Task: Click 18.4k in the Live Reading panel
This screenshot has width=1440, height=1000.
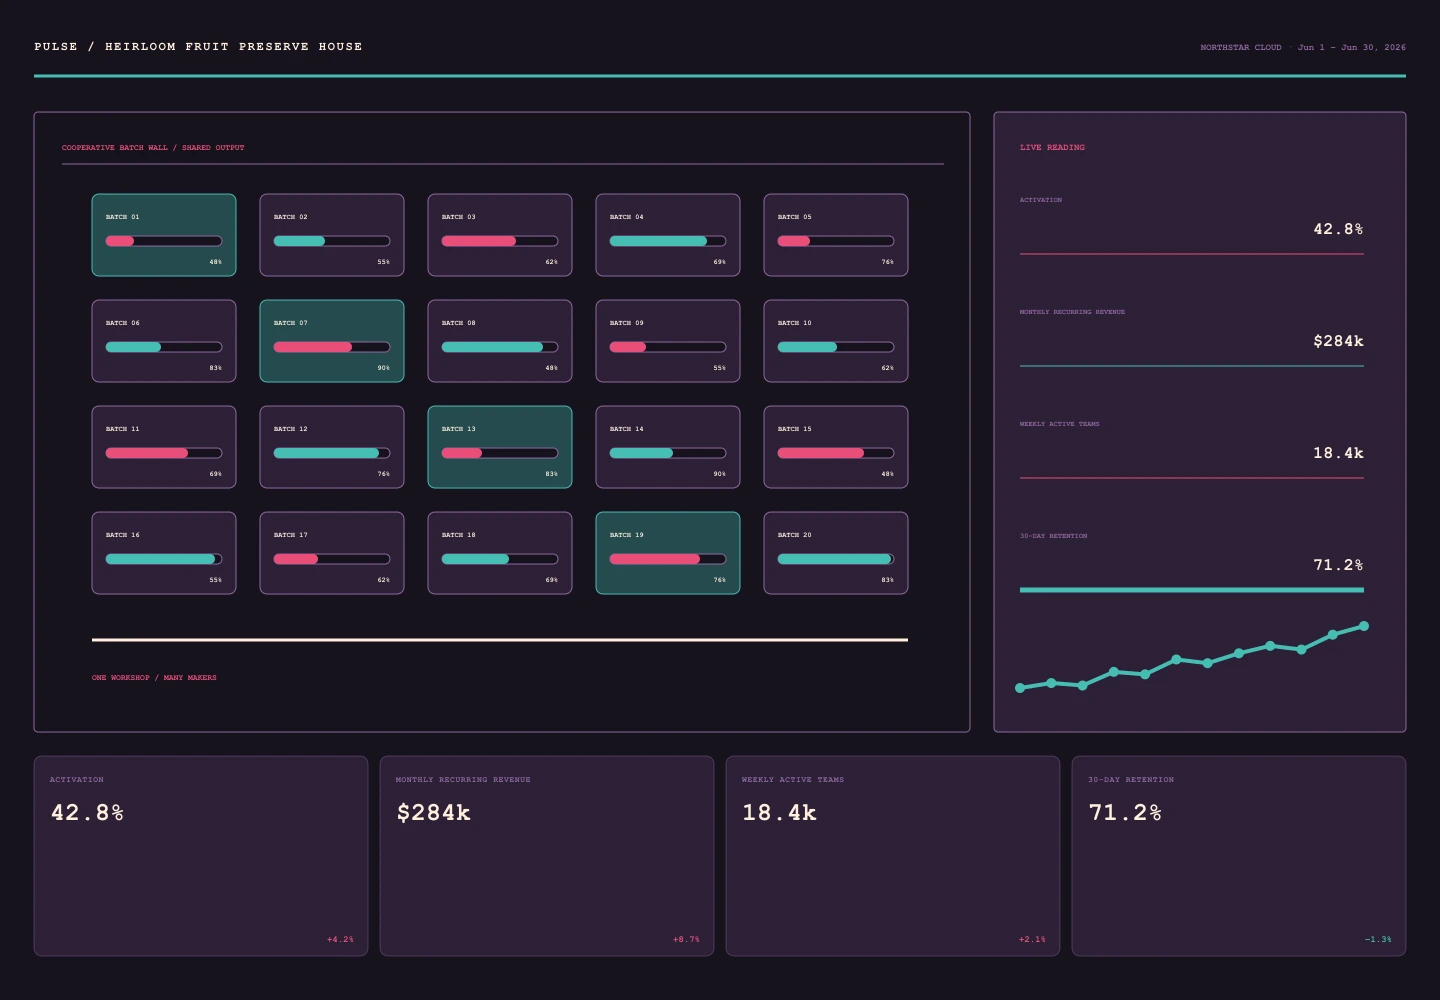Action: click(x=1338, y=453)
